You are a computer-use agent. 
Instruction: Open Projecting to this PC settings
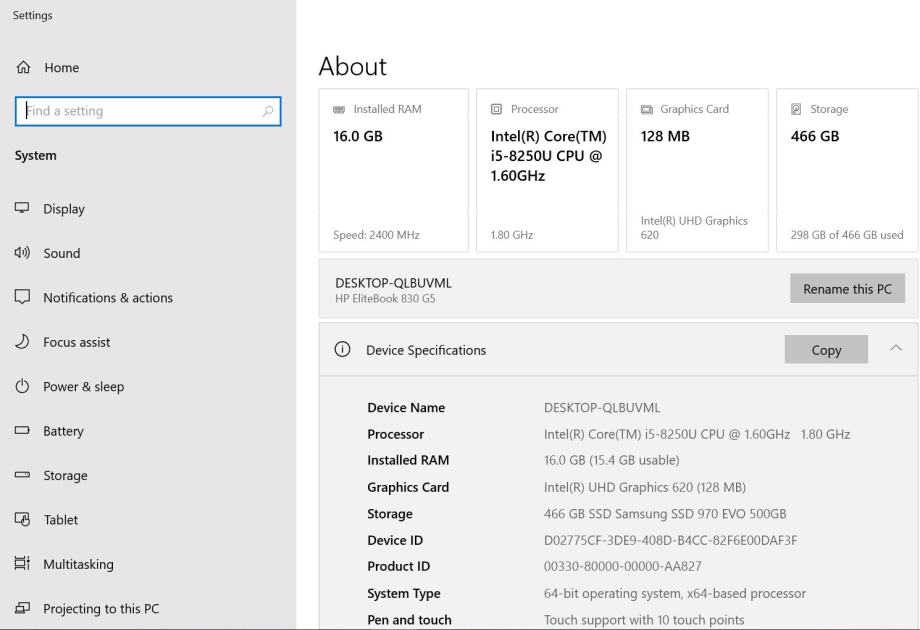point(100,609)
